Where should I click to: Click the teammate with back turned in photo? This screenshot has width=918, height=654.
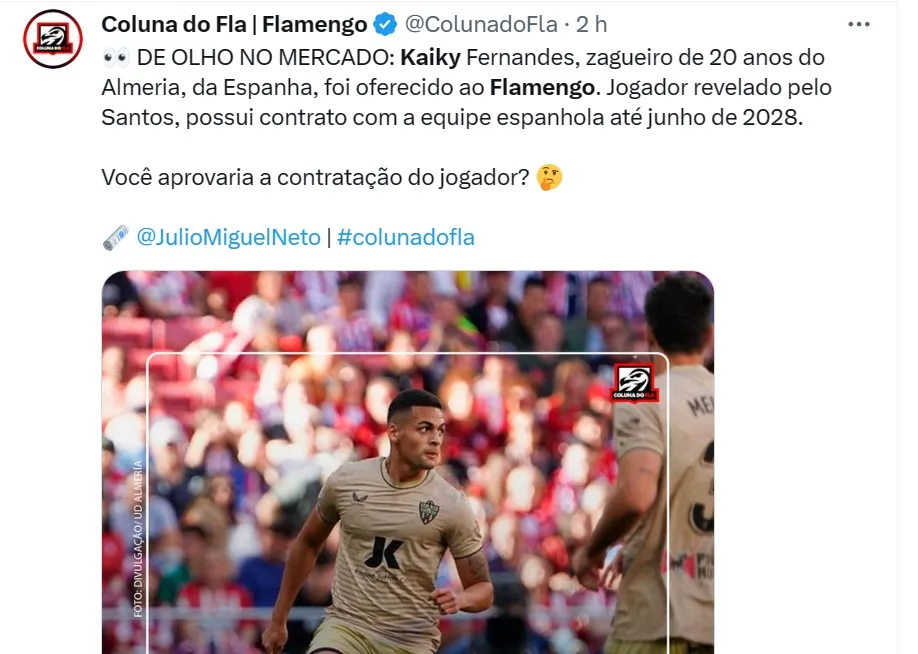[656, 463]
